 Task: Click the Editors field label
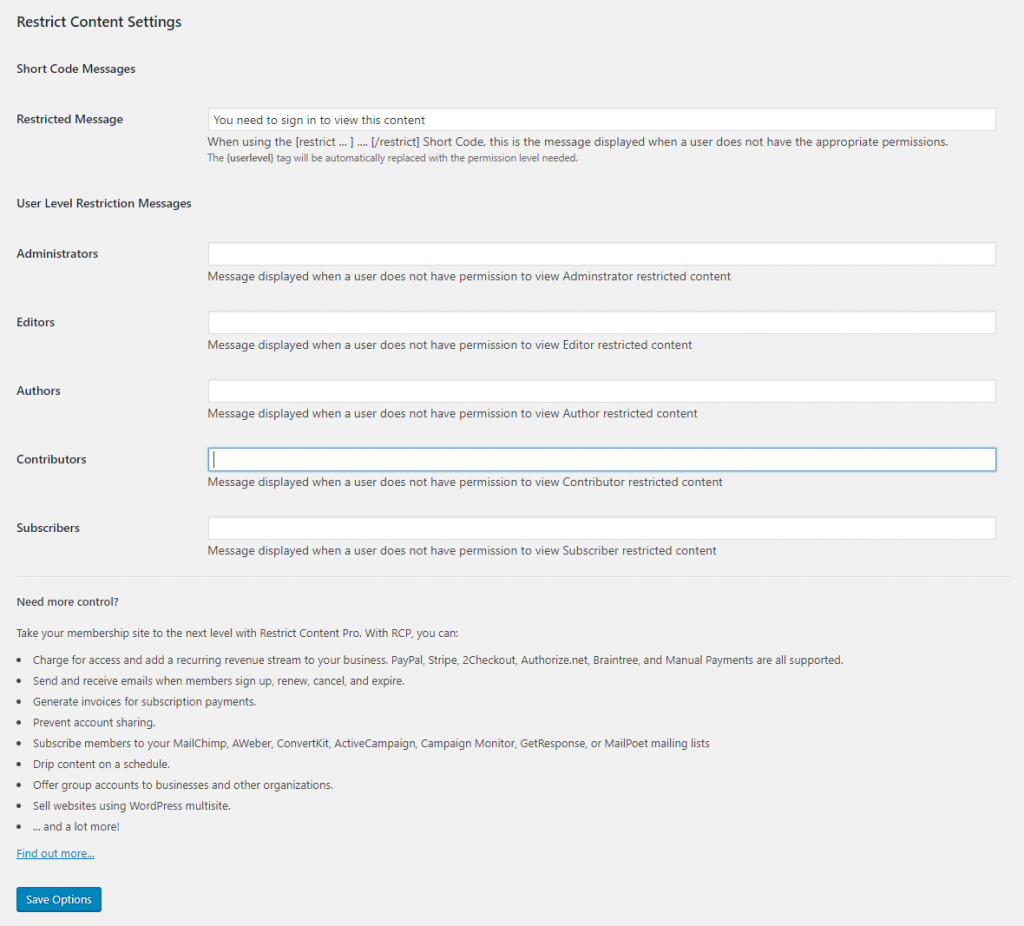click(x=35, y=321)
